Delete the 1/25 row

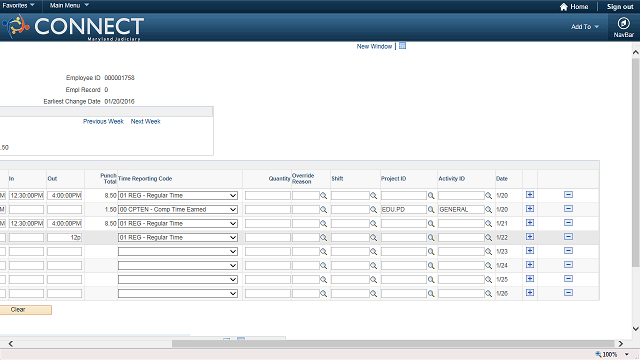pos(568,278)
